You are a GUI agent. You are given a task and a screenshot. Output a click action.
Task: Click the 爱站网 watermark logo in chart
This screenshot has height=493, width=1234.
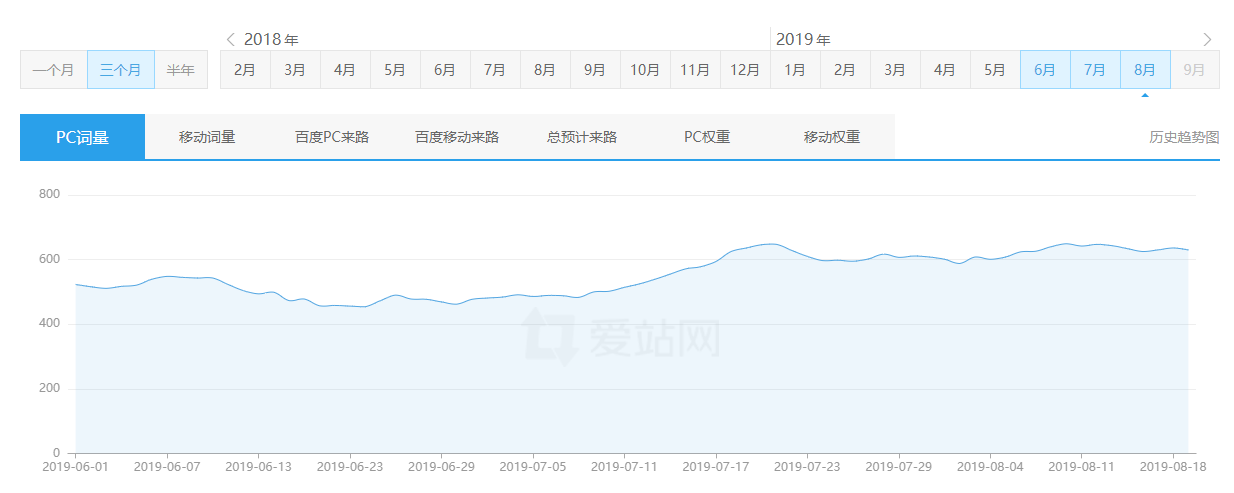click(622, 337)
